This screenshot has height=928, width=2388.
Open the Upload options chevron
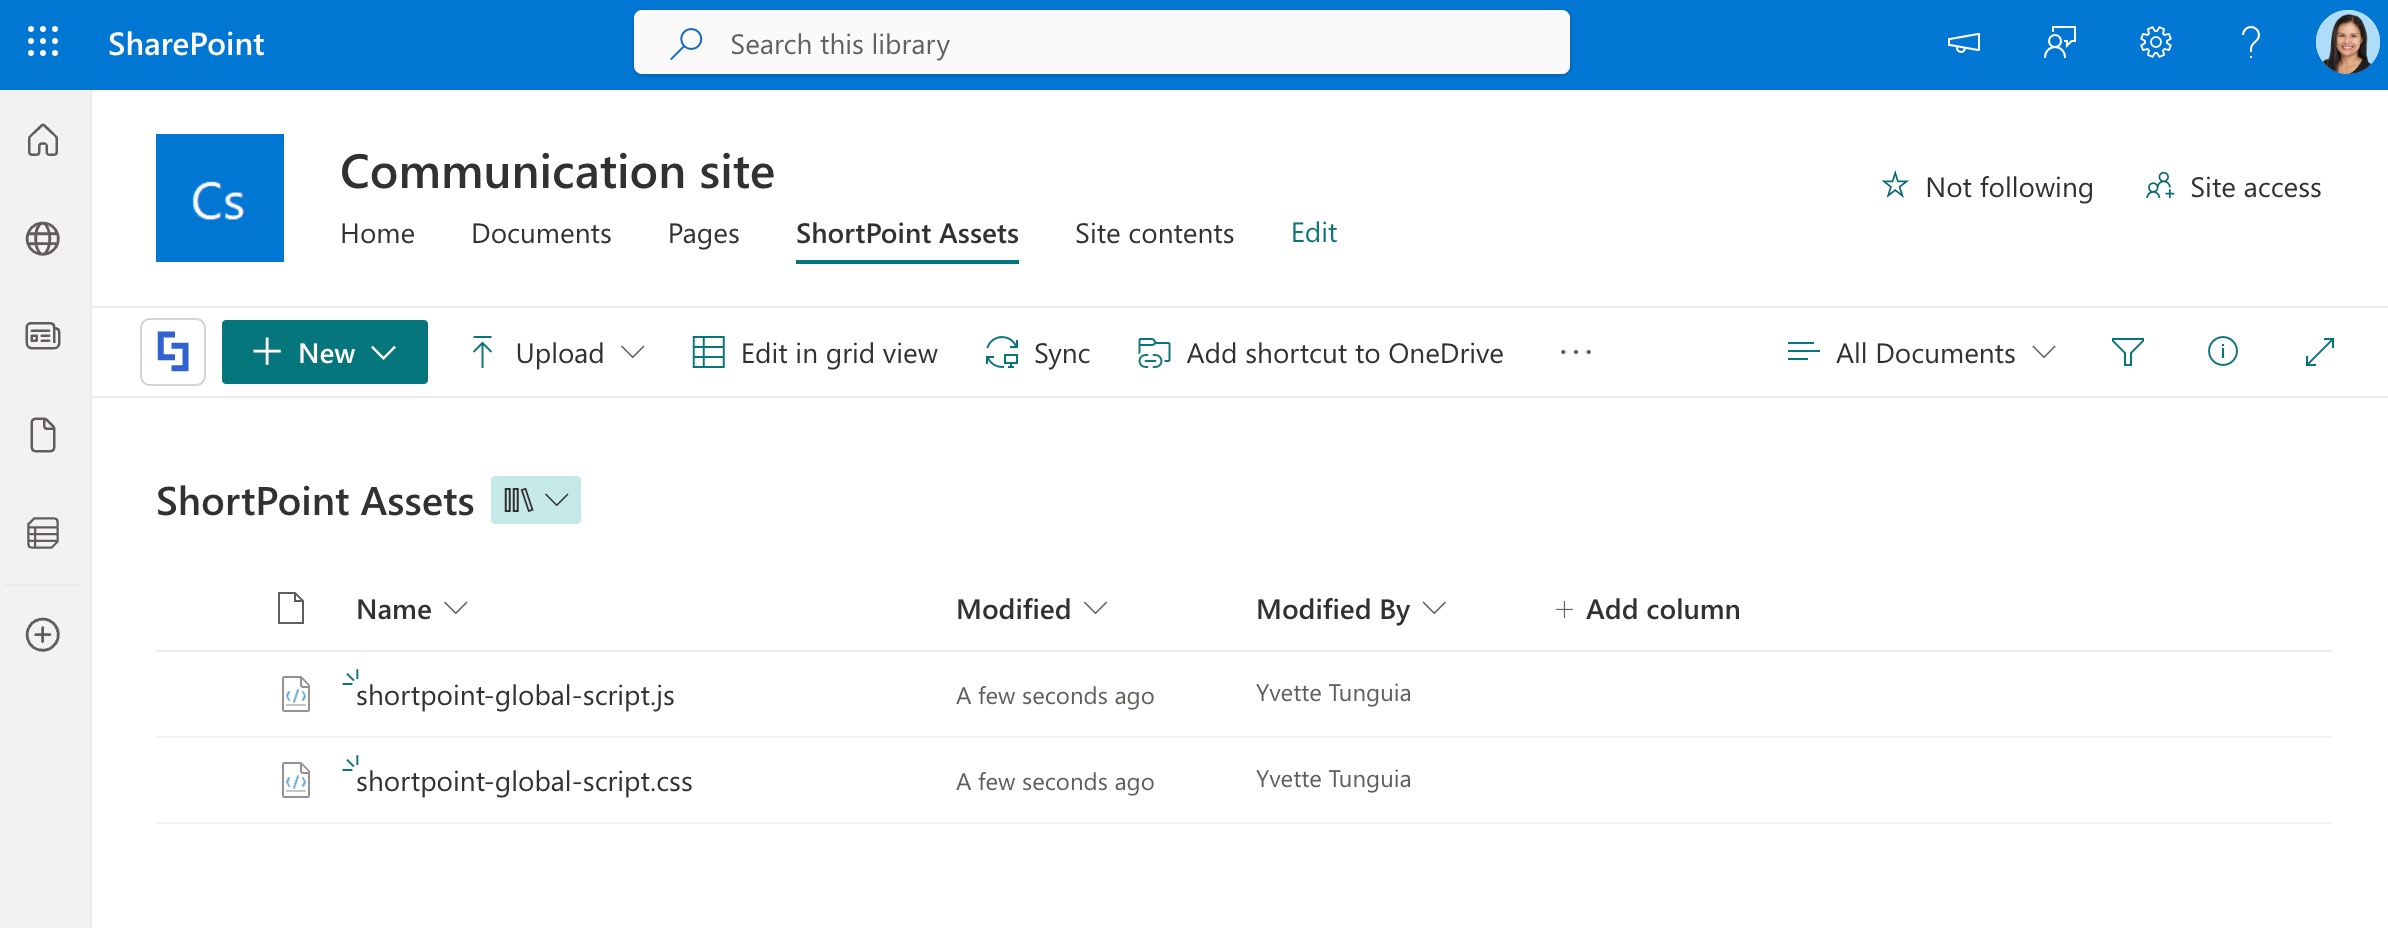coord(633,352)
